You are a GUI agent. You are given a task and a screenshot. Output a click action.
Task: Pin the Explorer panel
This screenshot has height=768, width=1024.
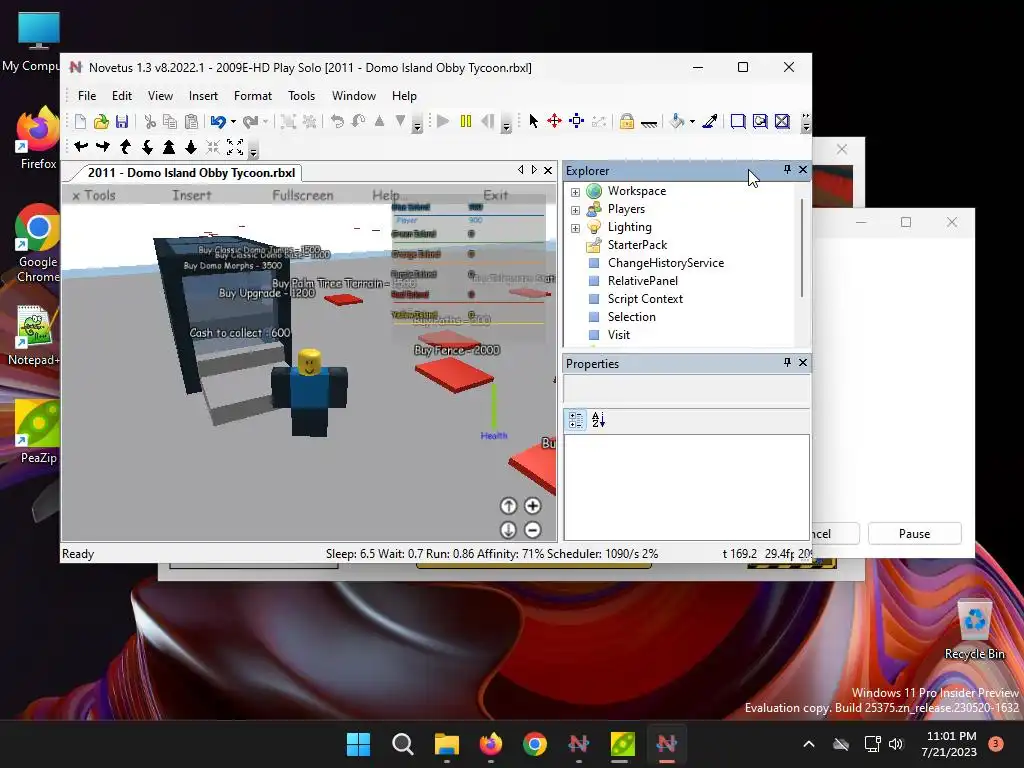click(x=787, y=170)
